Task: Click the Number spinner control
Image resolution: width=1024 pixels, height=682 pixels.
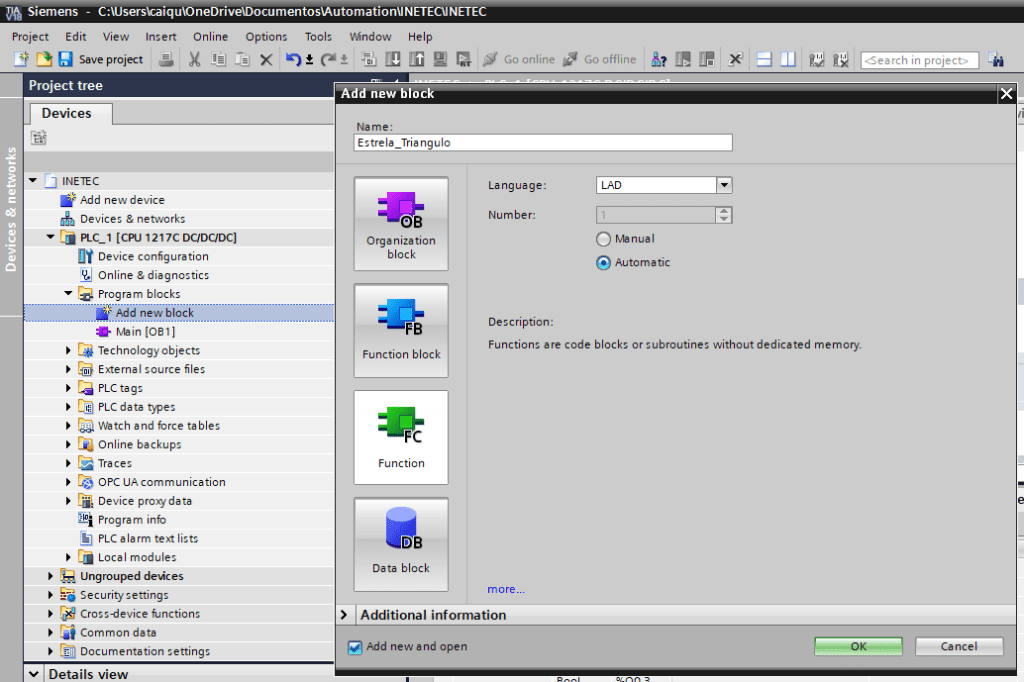Action: point(724,215)
